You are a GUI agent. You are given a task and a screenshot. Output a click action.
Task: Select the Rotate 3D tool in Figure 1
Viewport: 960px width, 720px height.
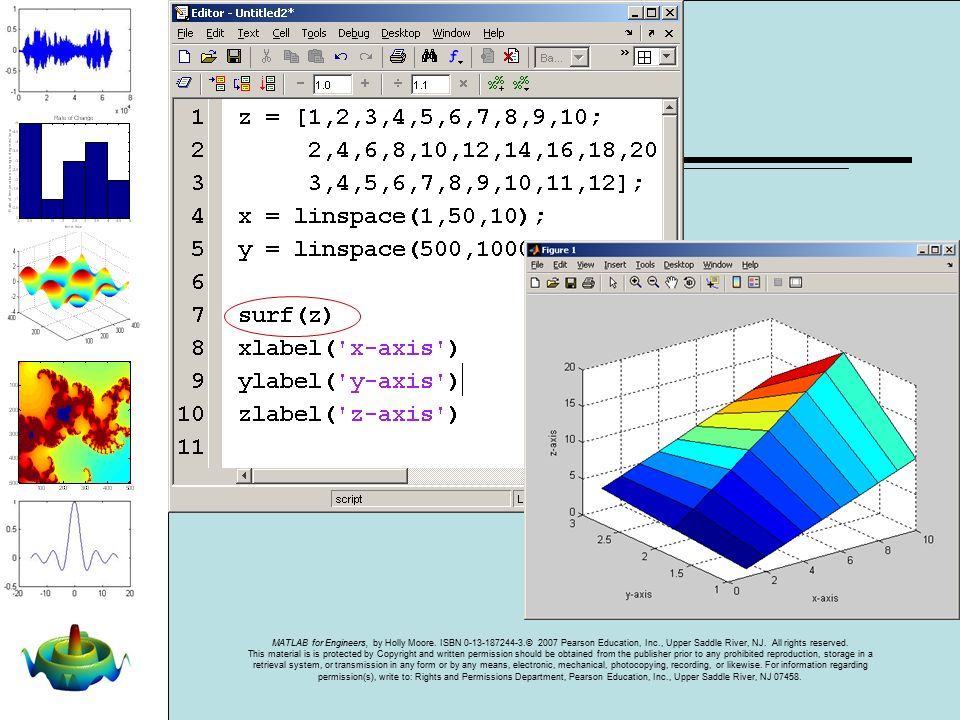point(689,282)
